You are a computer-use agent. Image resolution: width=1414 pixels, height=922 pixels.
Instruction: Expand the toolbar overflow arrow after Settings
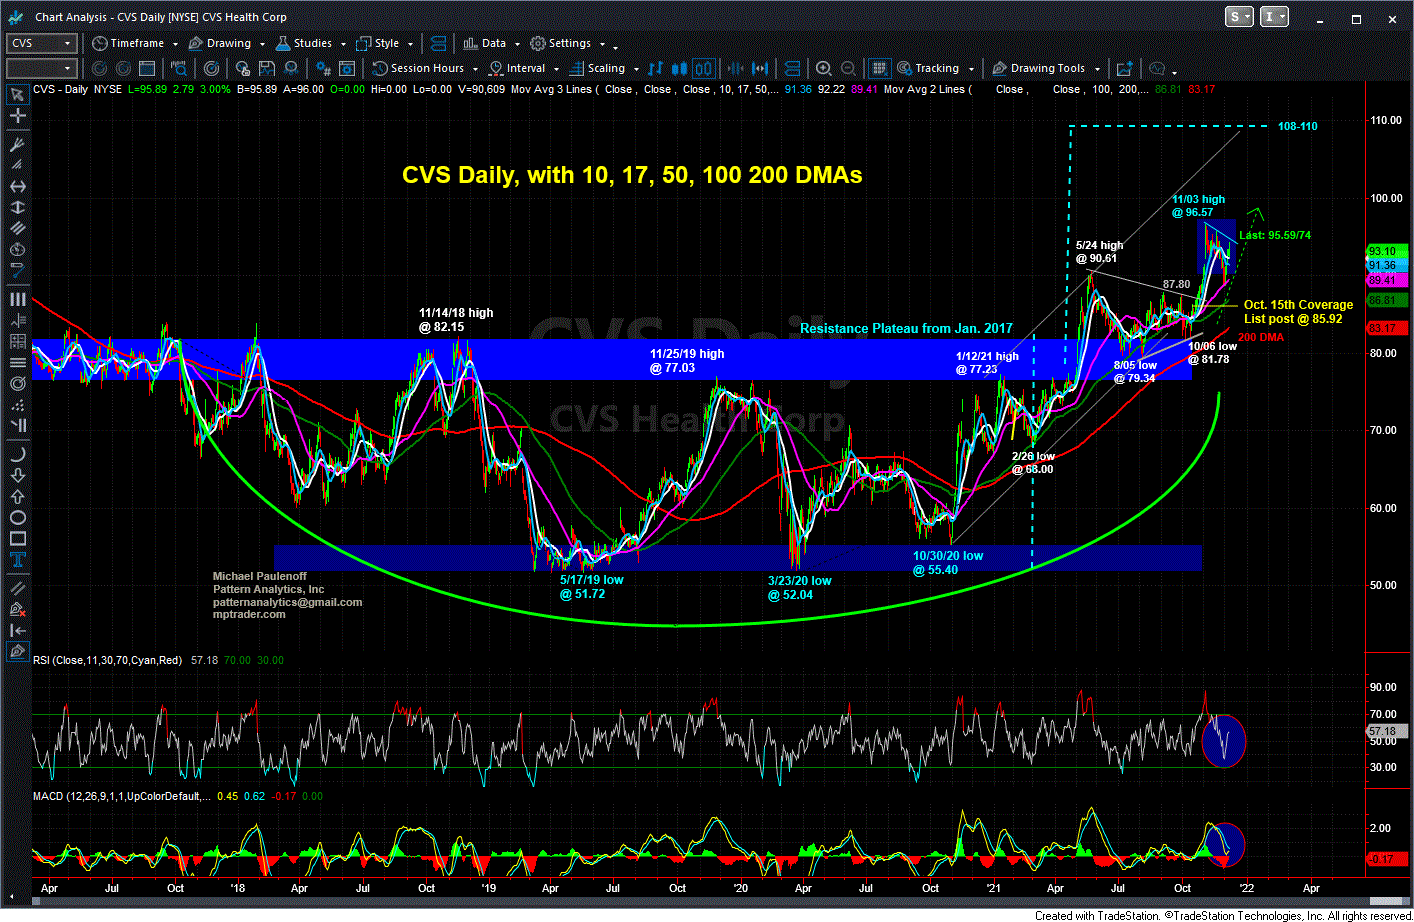tap(615, 47)
